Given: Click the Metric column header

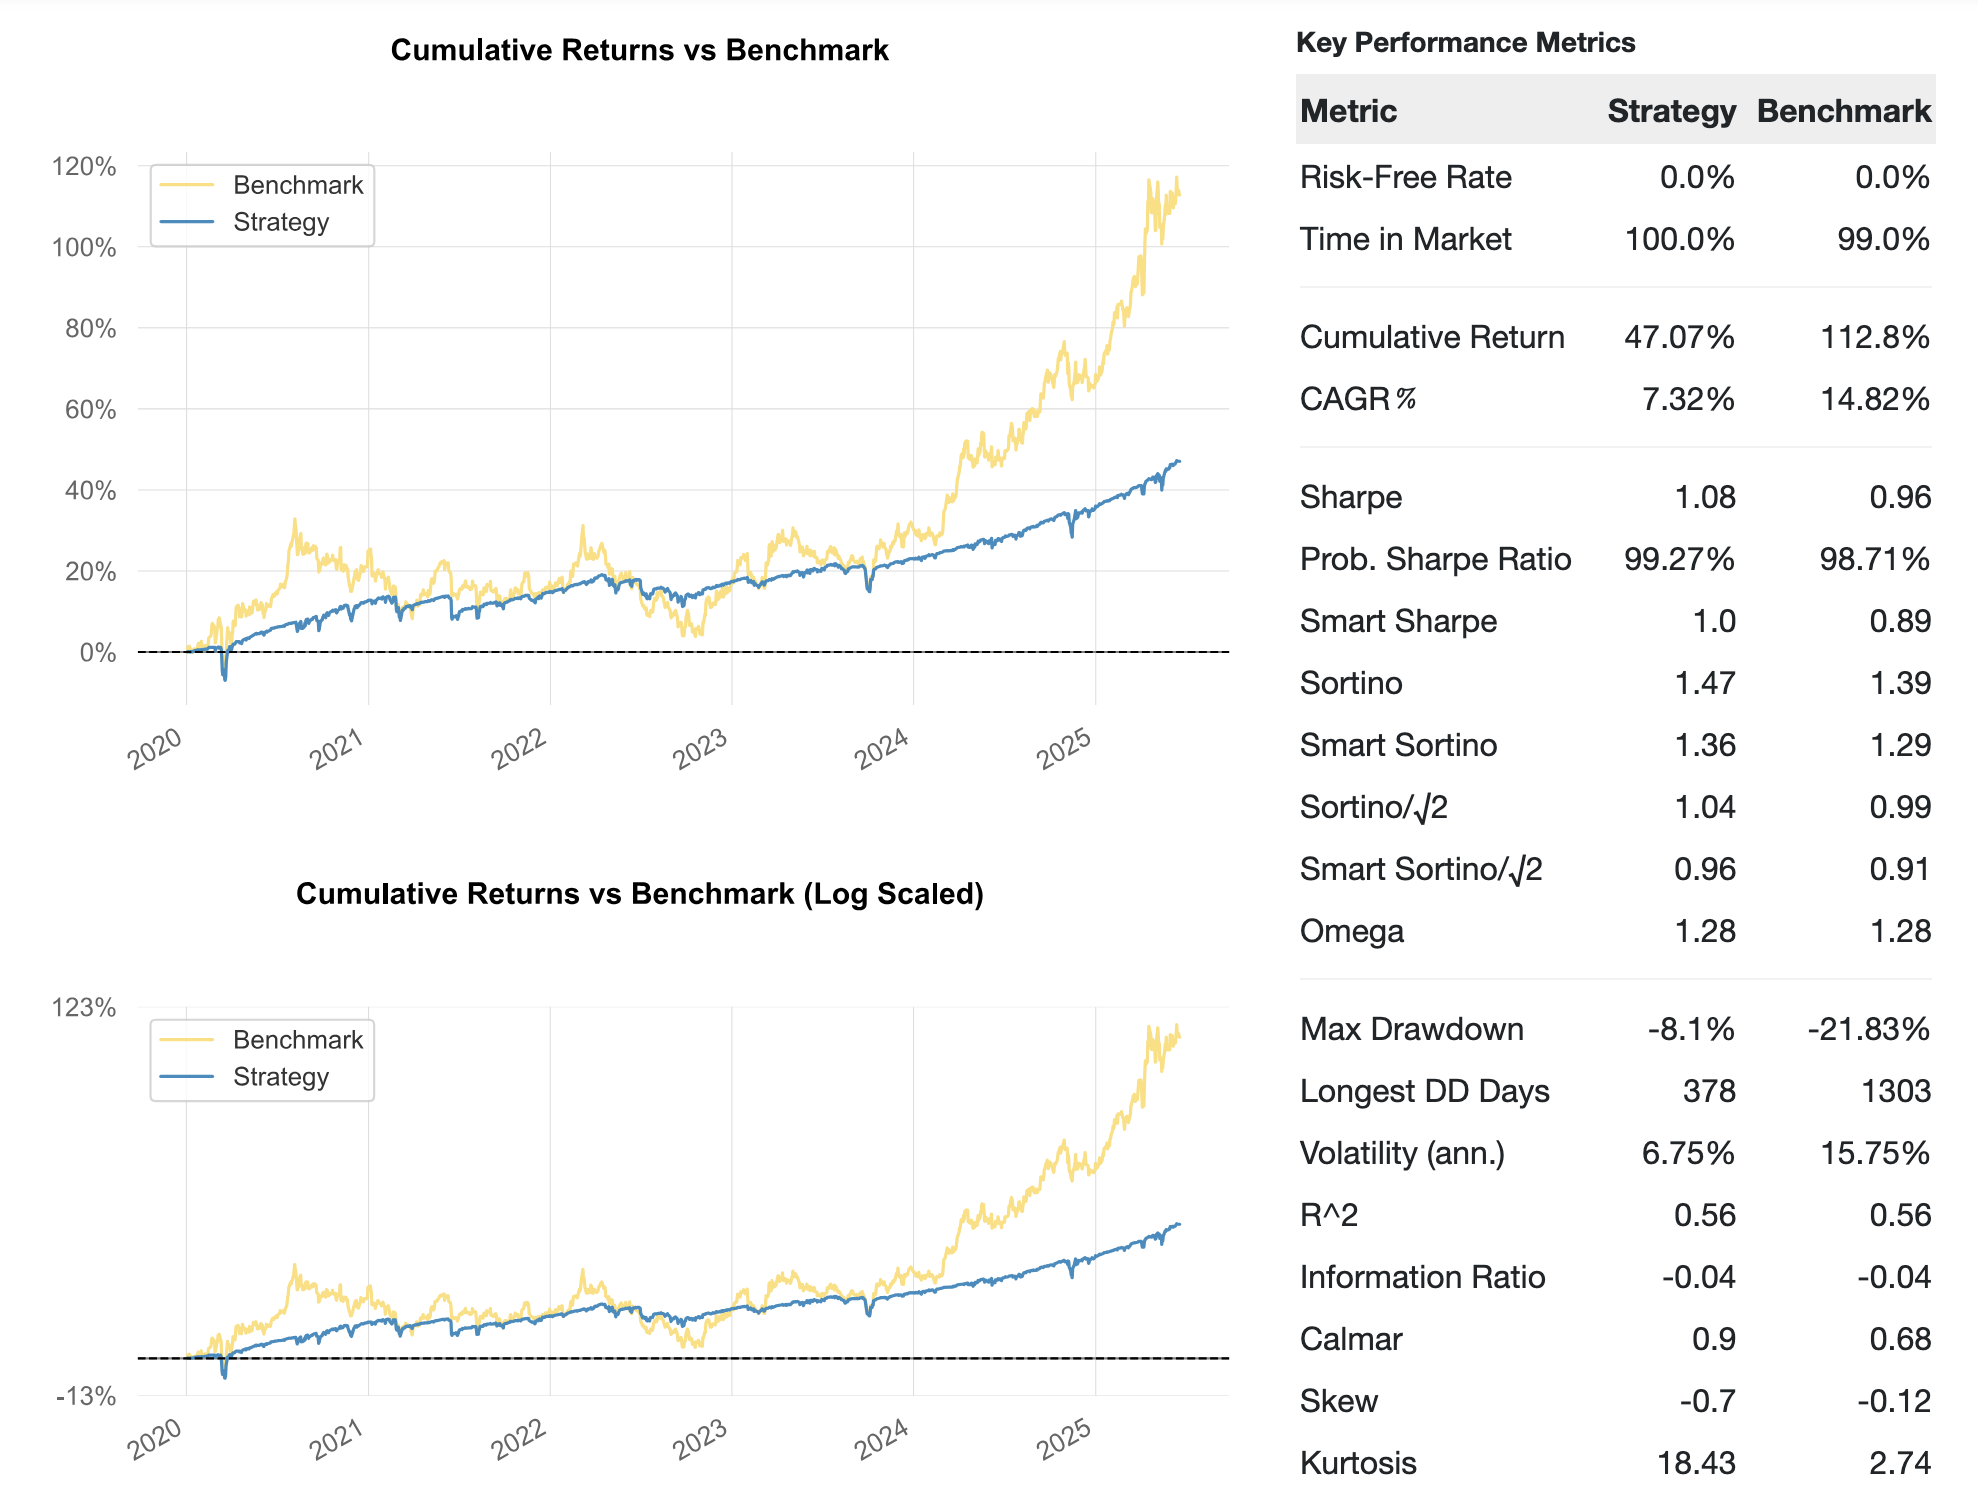Looking at the screenshot, I should tap(1348, 111).
